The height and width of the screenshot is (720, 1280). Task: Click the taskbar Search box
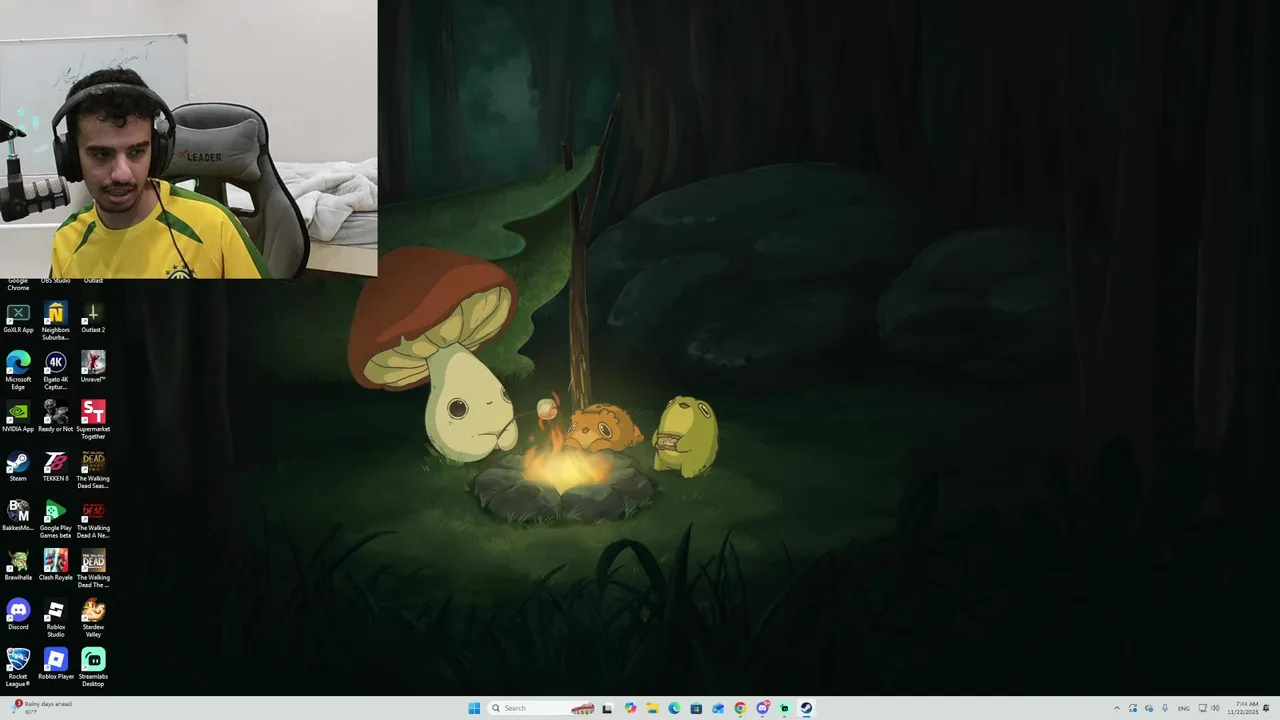click(543, 708)
